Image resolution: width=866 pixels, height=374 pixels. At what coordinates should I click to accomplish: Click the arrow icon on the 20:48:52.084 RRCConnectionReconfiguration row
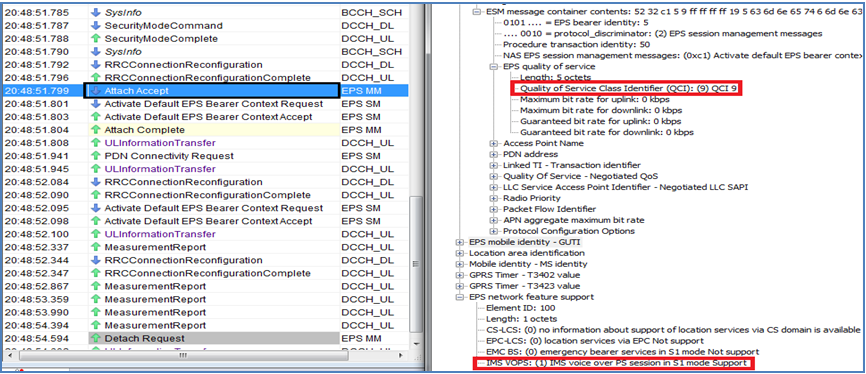click(96, 182)
